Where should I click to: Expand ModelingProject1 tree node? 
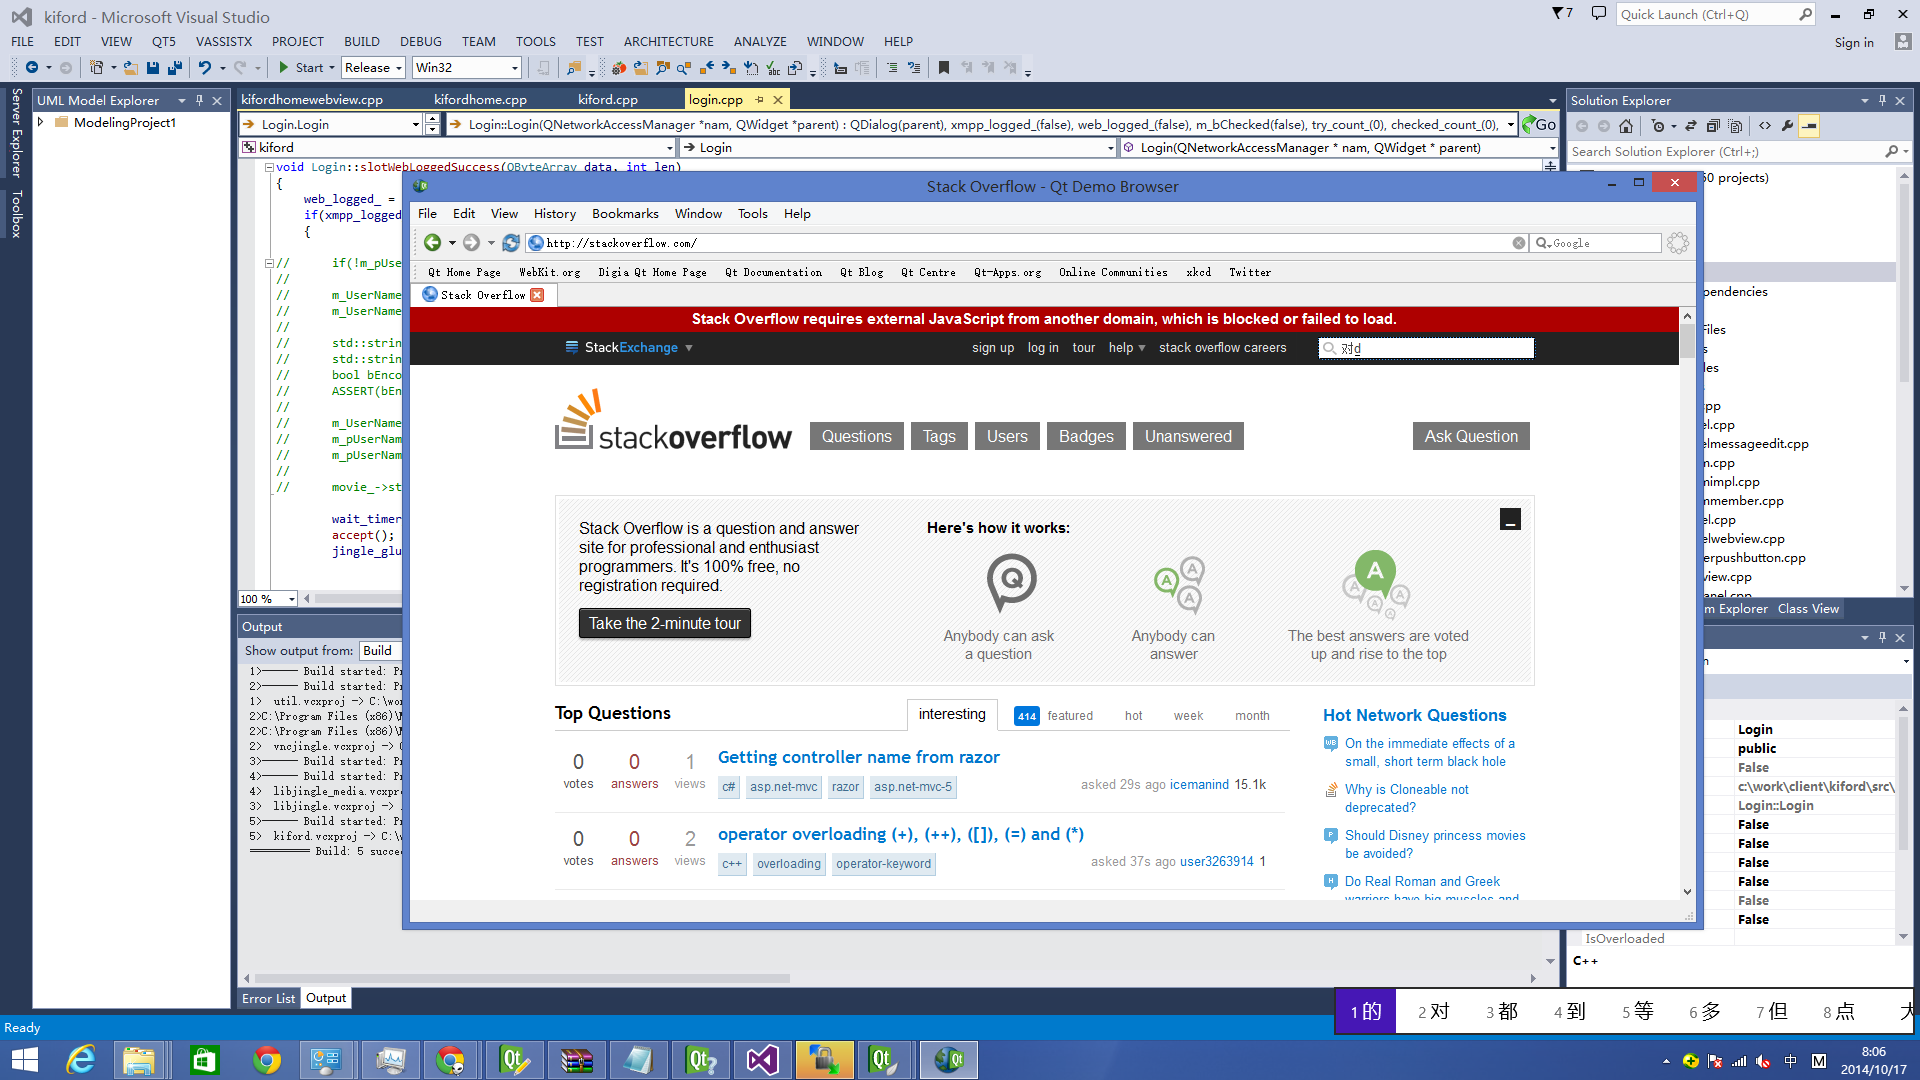point(41,122)
